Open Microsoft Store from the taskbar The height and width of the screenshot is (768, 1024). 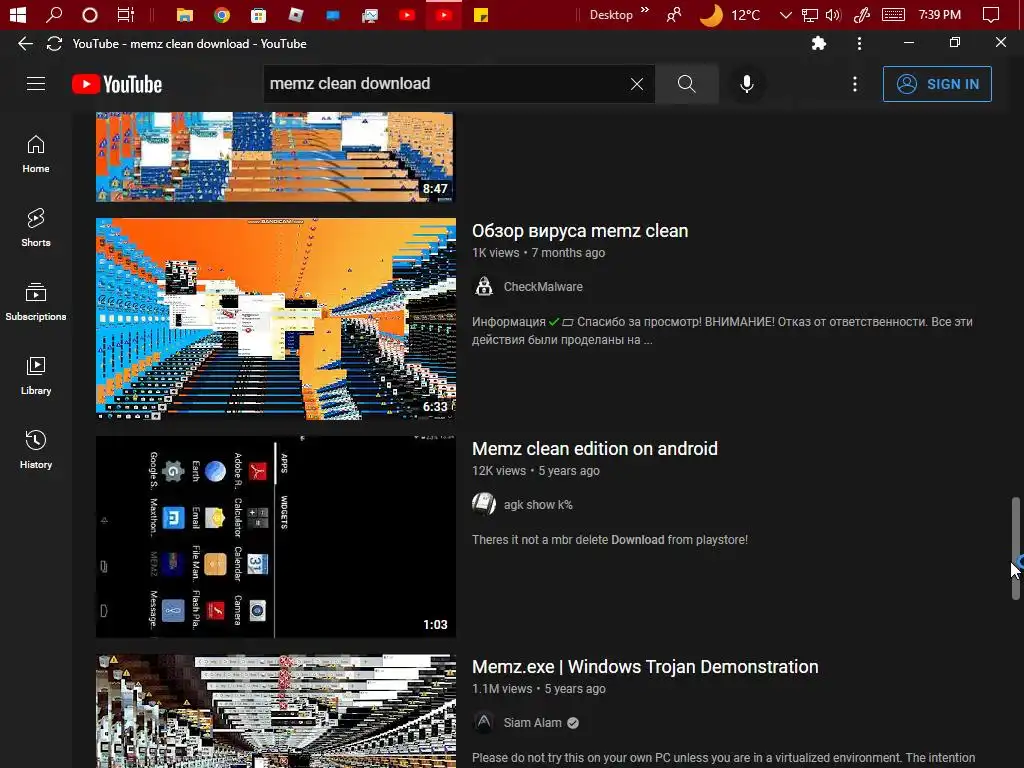click(x=259, y=14)
